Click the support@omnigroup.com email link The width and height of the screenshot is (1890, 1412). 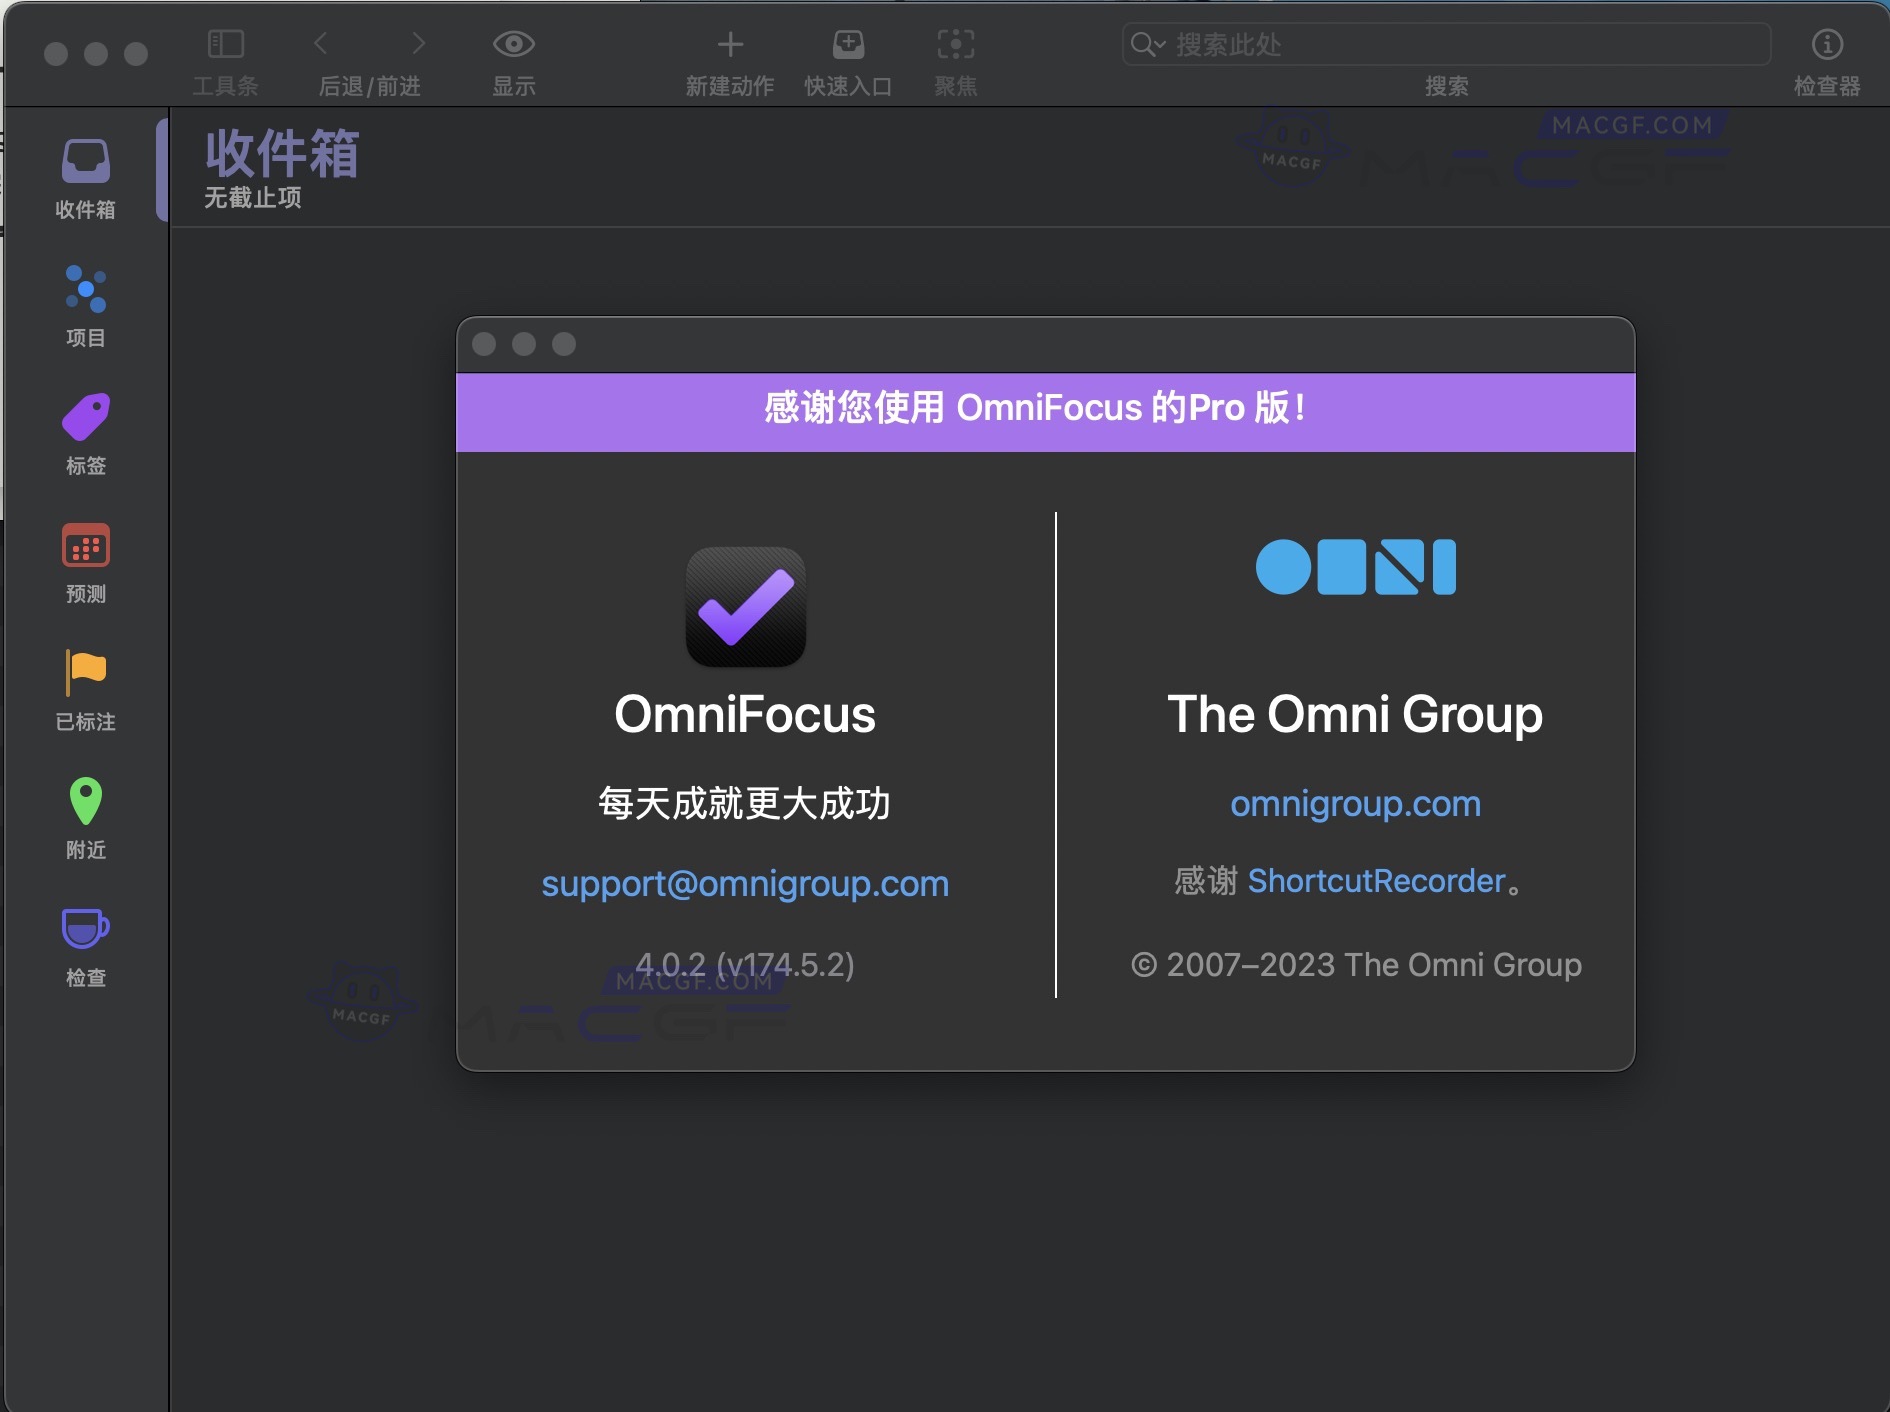[745, 884]
